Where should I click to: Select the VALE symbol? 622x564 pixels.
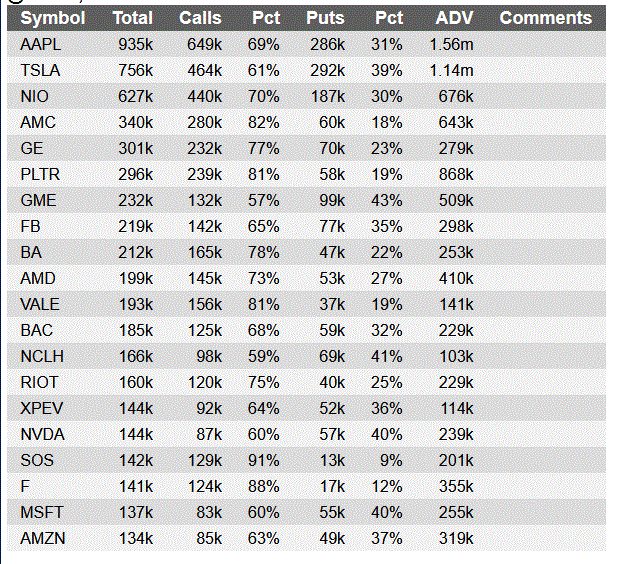click(x=40, y=304)
